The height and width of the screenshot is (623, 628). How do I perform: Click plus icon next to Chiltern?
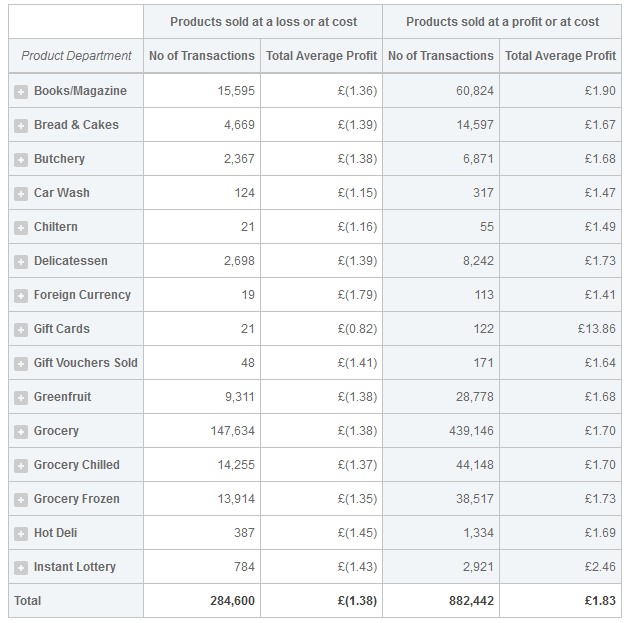[x=21, y=228]
